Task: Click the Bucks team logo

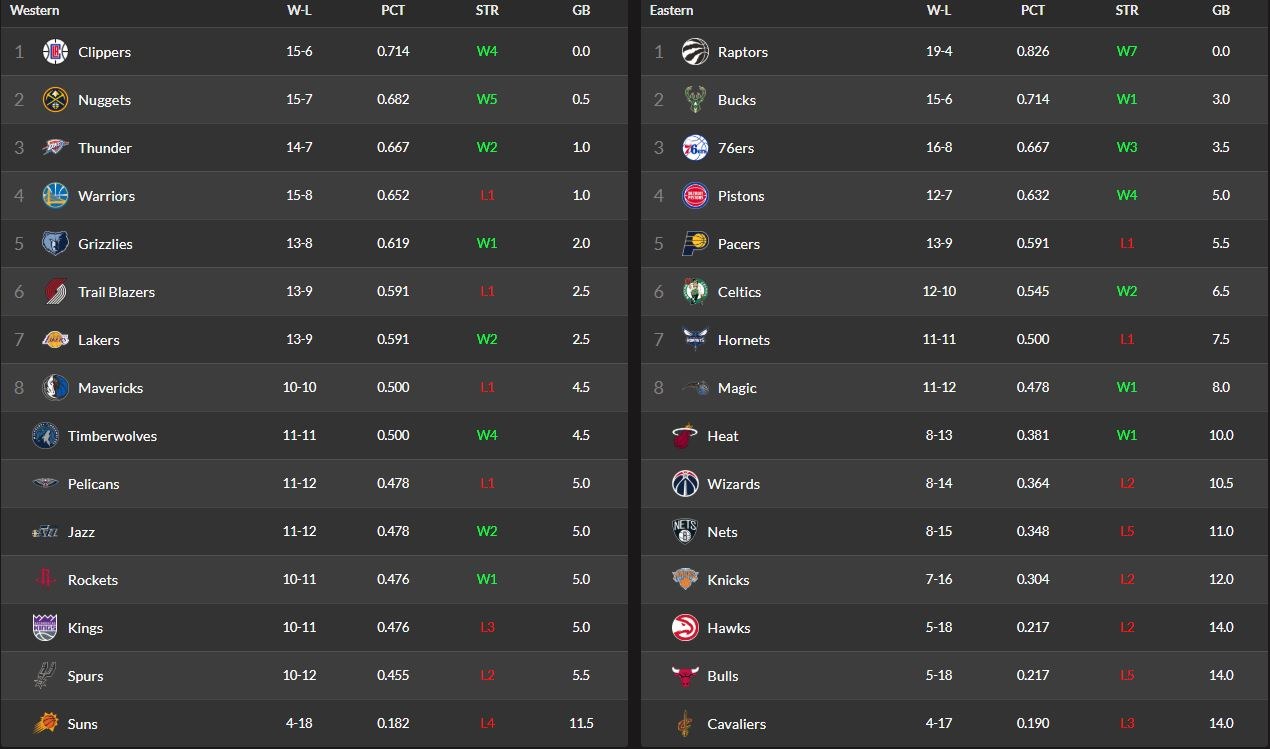Action: pyautogui.click(x=695, y=100)
